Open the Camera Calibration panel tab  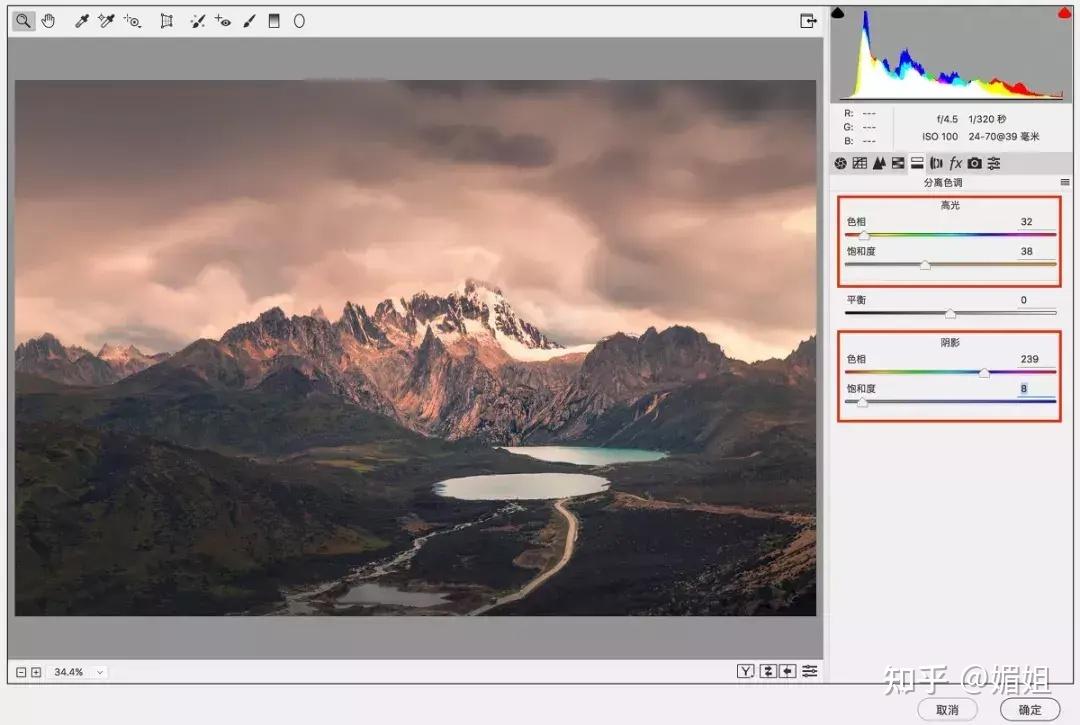(975, 163)
